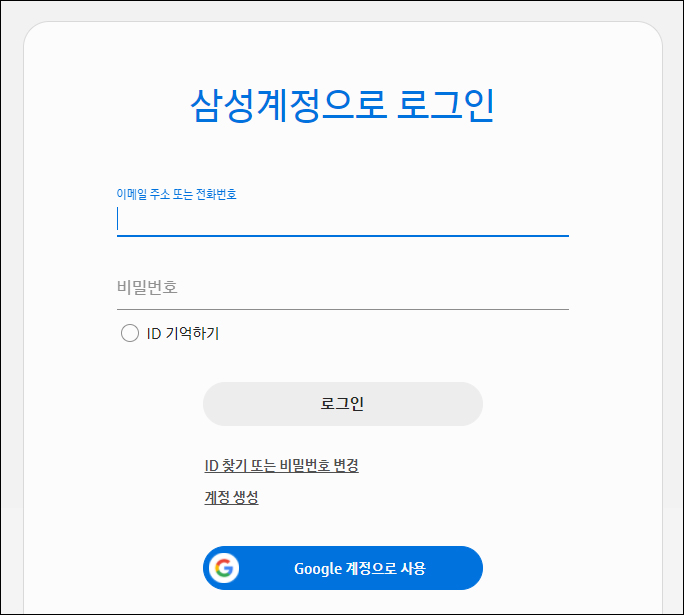Click the 삼성계정으로 로그인 heading

click(342, 105)
